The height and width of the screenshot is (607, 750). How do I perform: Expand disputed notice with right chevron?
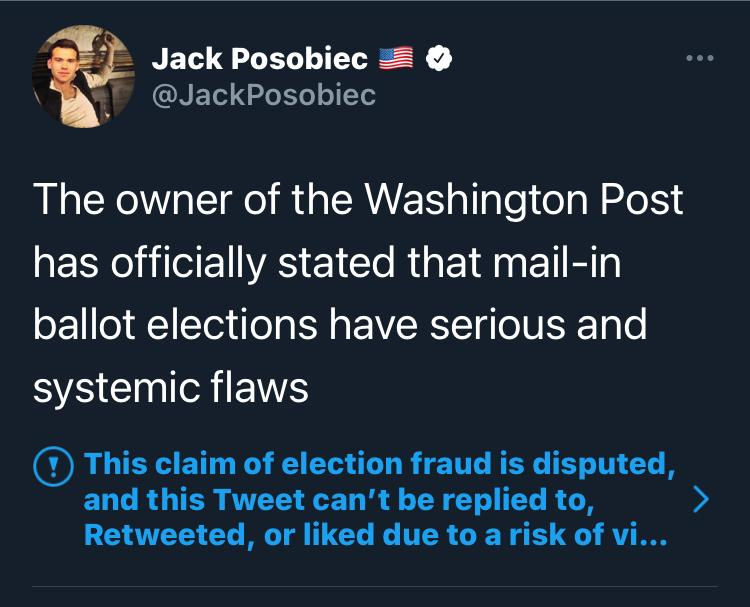701,500
